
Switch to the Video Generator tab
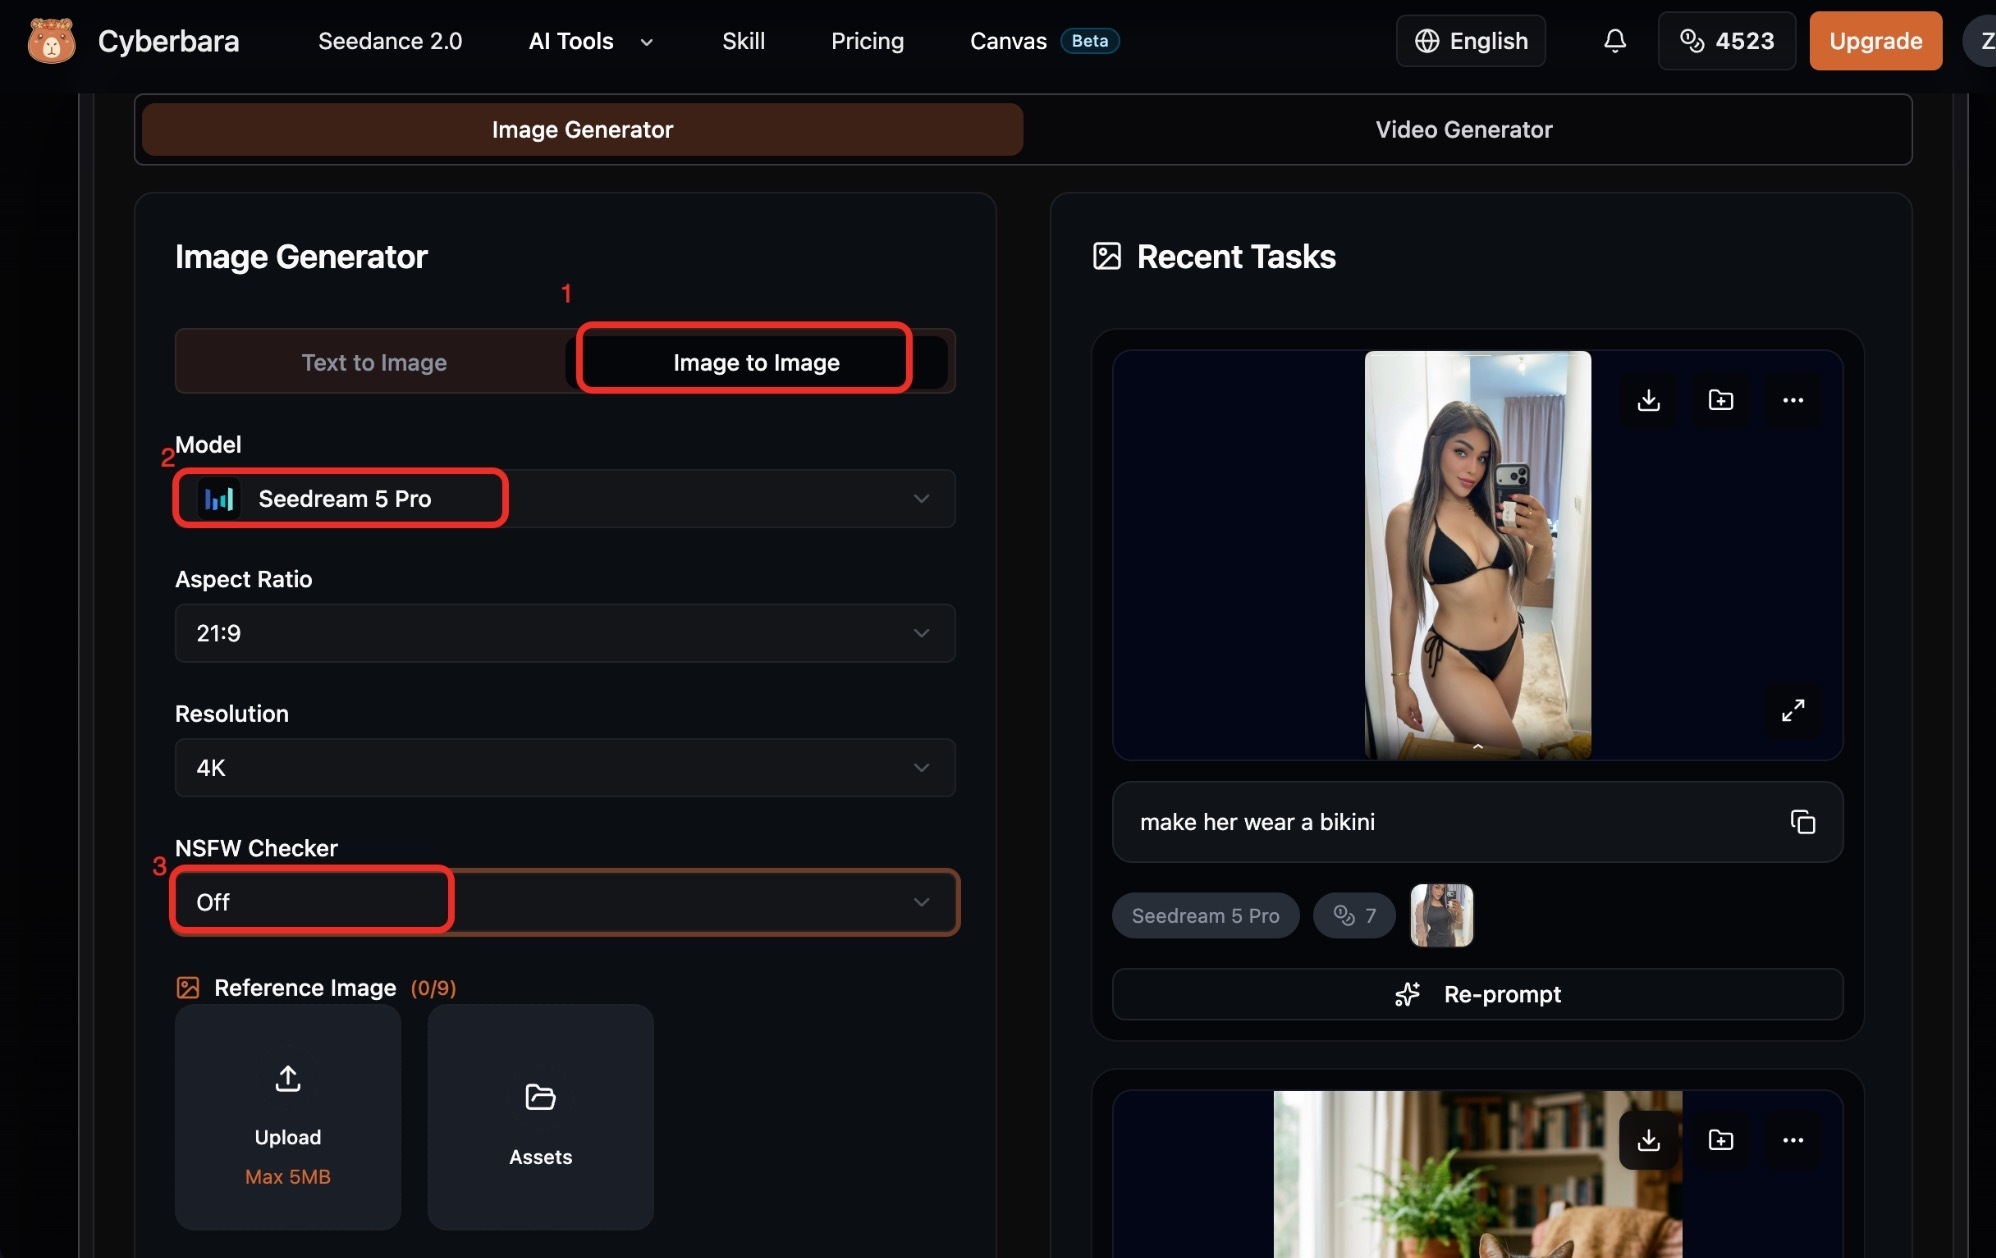(x=1464, y=130)
